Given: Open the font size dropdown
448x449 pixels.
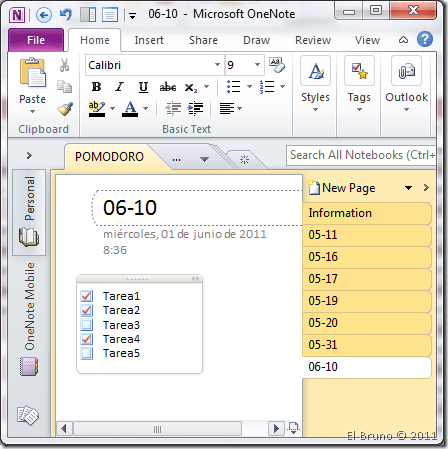Looking at the screenshot, I should point(257,65).
